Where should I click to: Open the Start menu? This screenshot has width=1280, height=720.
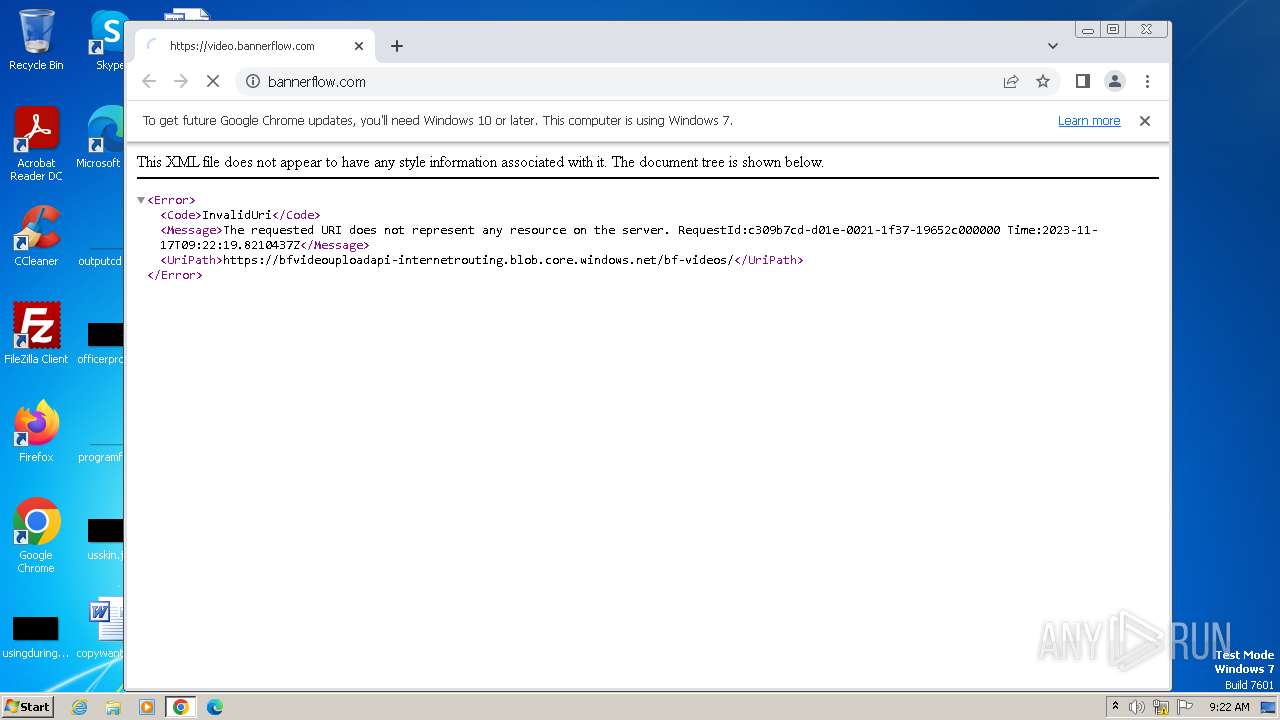[27, 707]
